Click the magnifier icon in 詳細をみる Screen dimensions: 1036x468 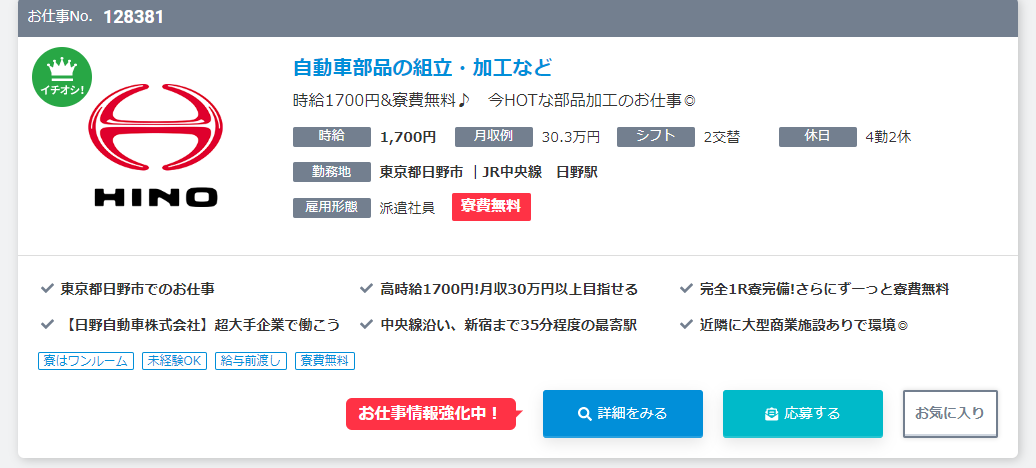(x=584, y=414)
